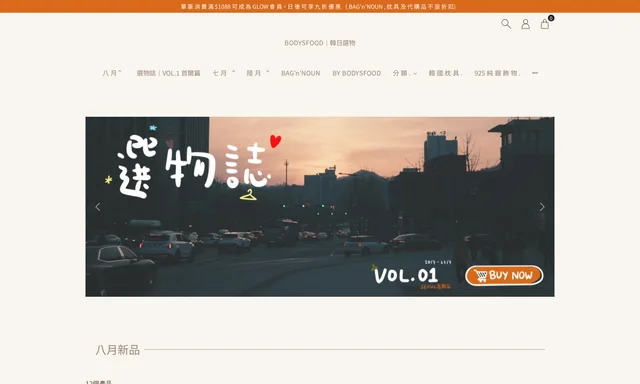Open the BY BODYSFOOD menu item
640x384 pixels.
pyautogui.click(x=356, y=73)
